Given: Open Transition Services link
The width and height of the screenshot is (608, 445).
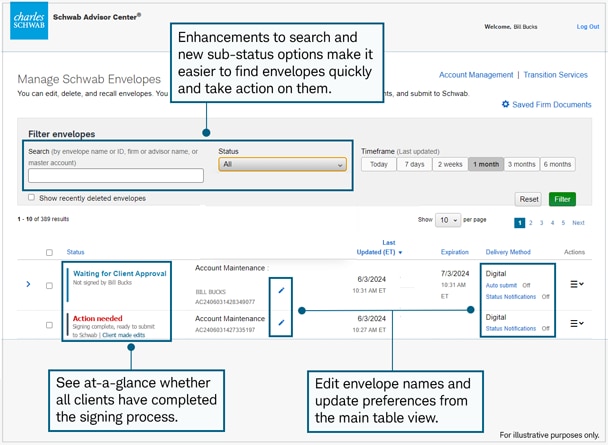Looking at the screenshot, I should pos(555,75).
